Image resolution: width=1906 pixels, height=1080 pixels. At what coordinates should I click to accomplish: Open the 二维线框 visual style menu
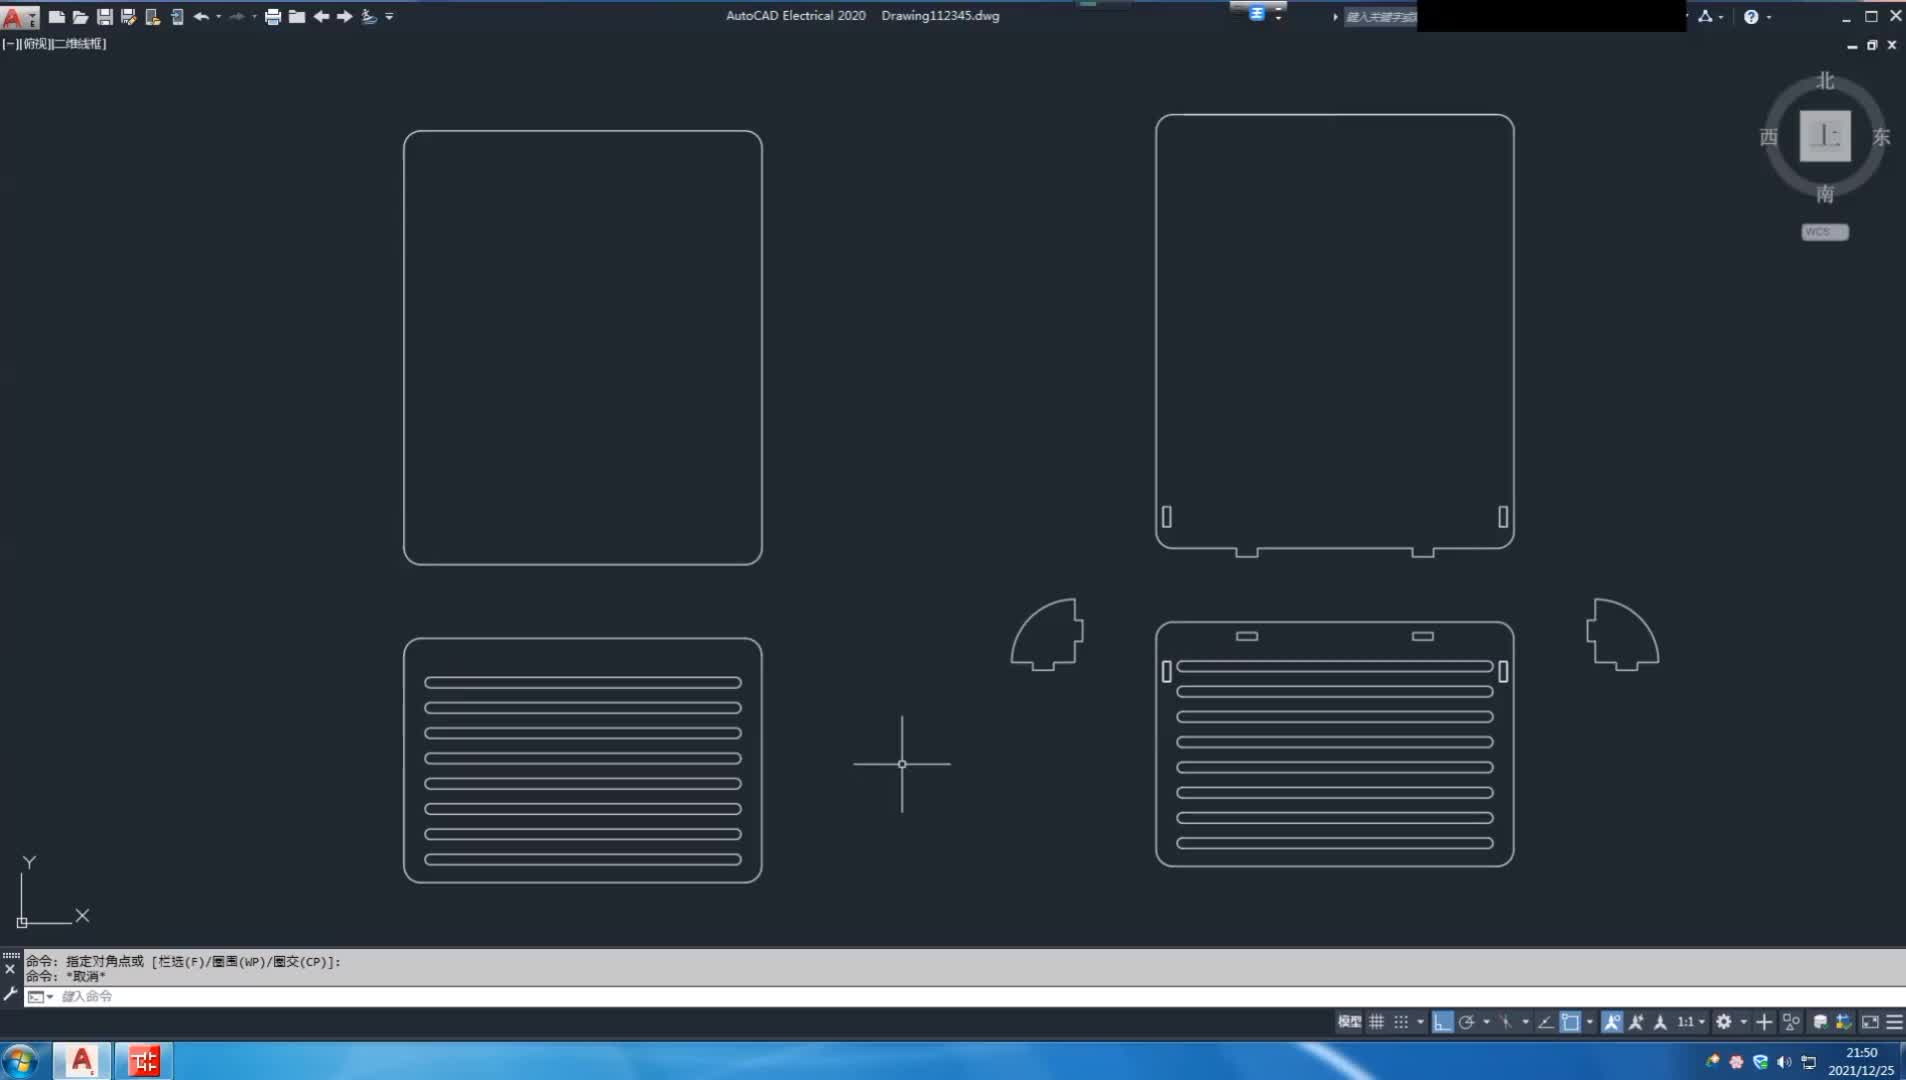tap(79, 44)
